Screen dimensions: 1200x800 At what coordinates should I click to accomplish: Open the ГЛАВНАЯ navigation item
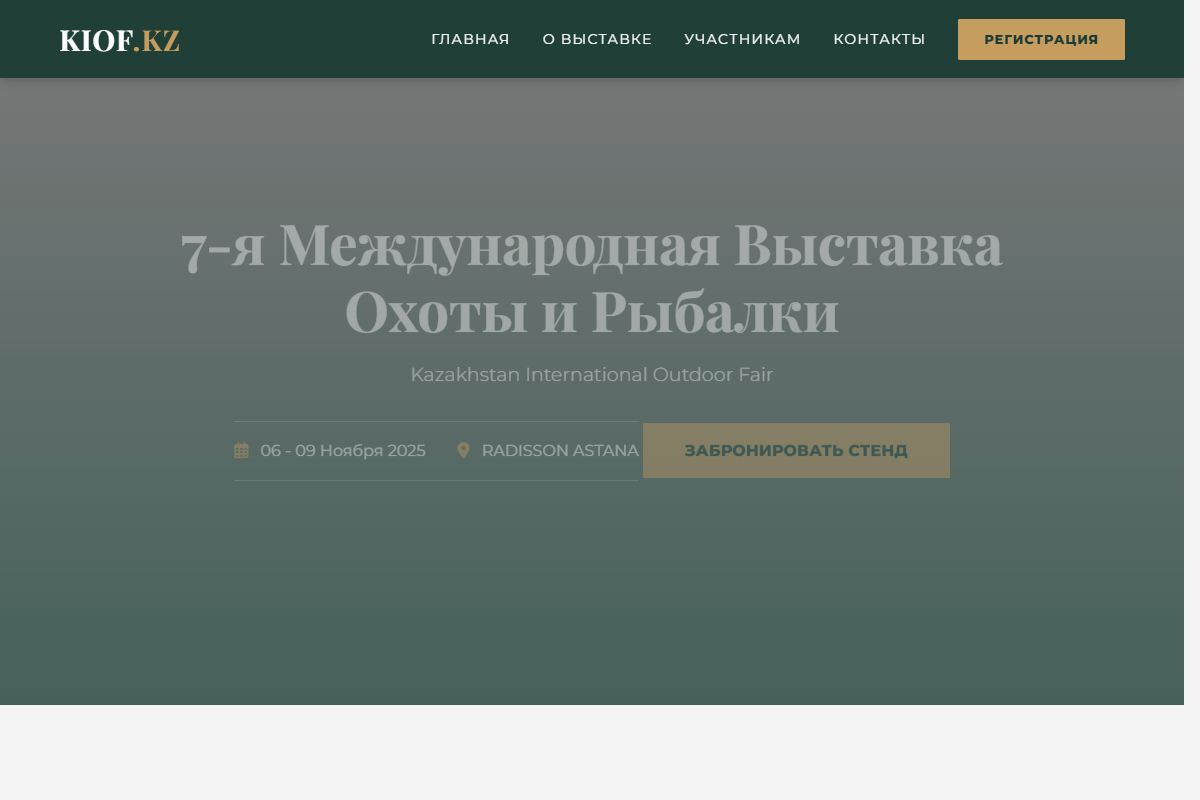point(470,39)
